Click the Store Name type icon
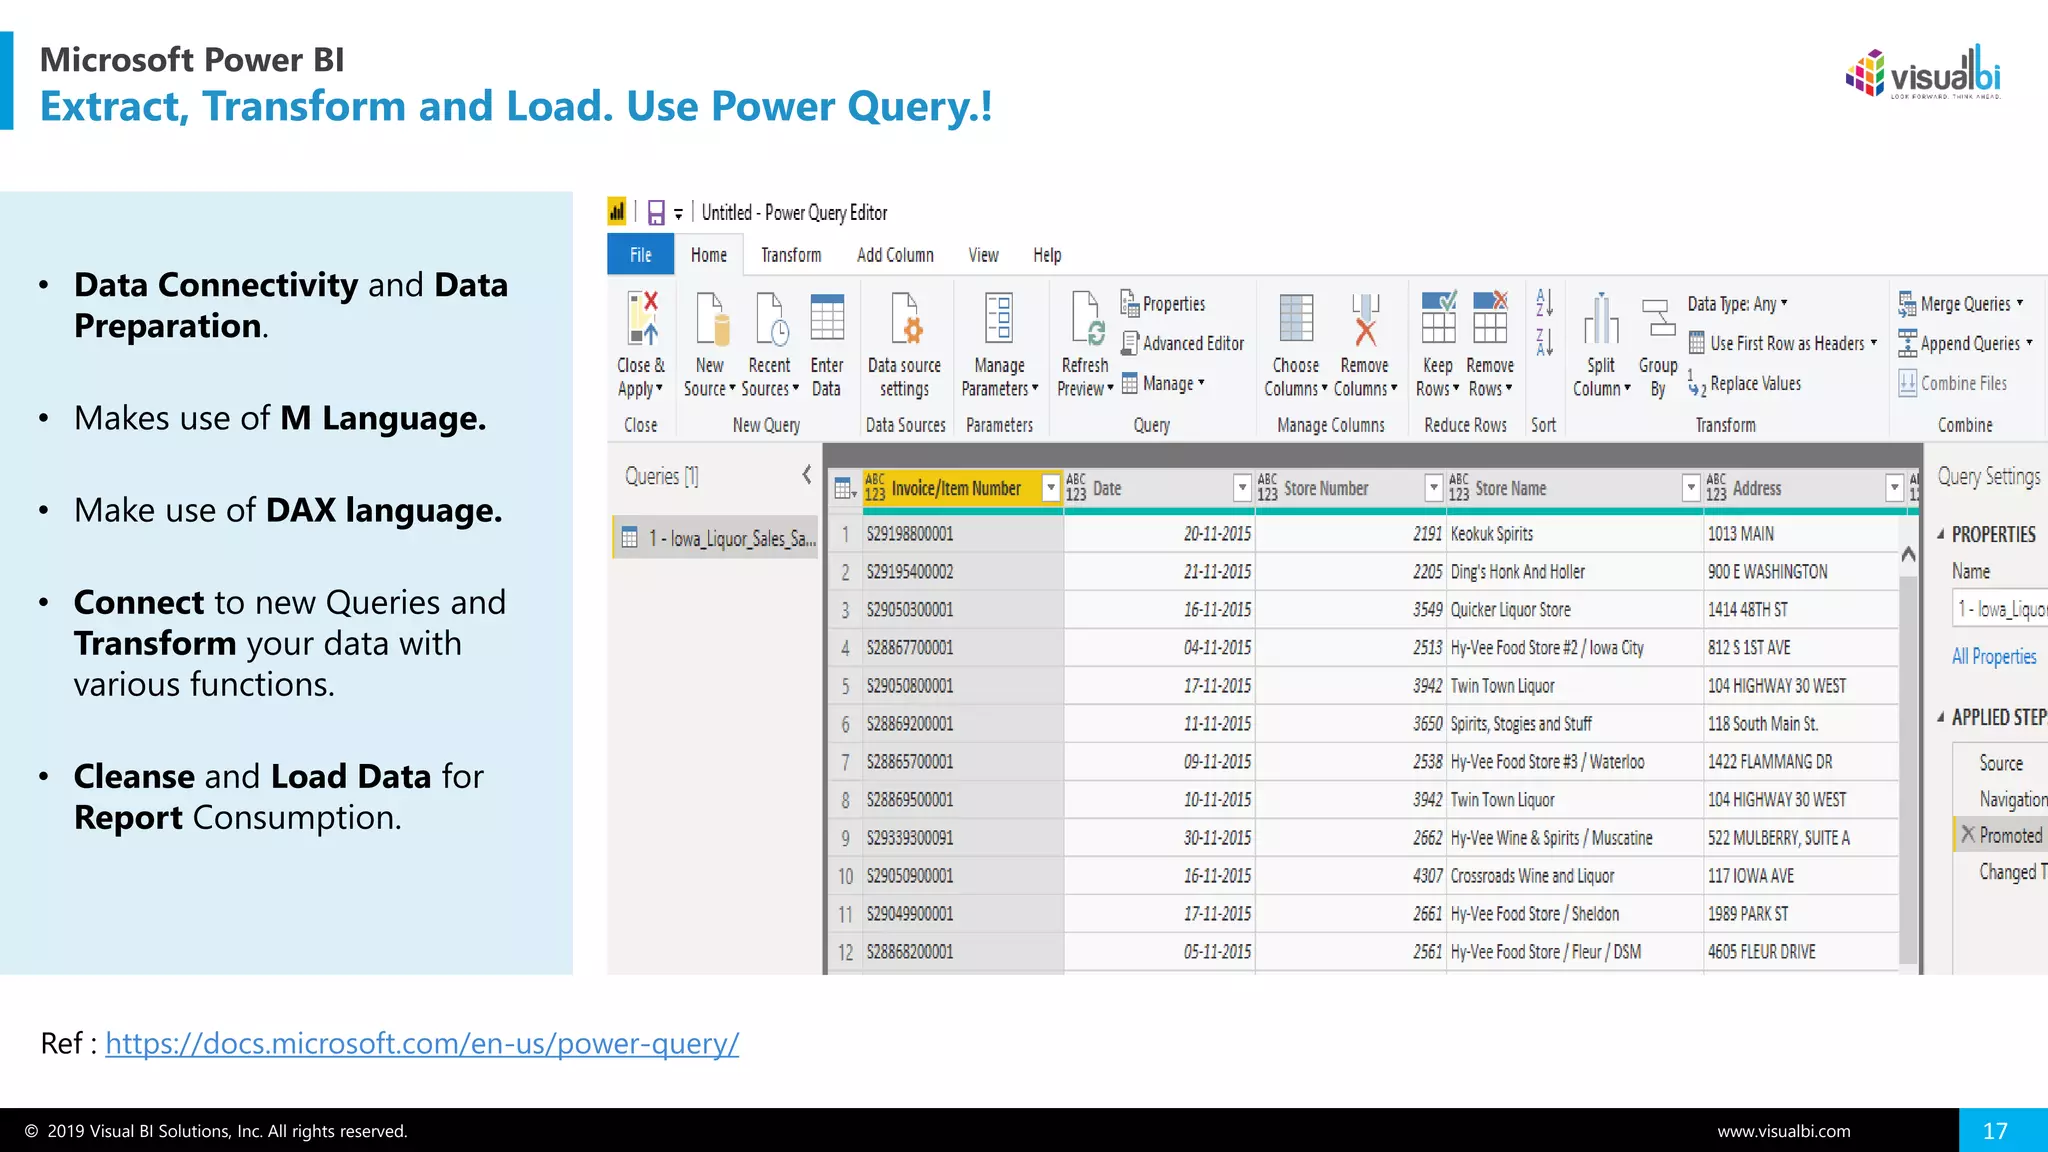Screen dimensions: 2048x1152 [1459, 488]
